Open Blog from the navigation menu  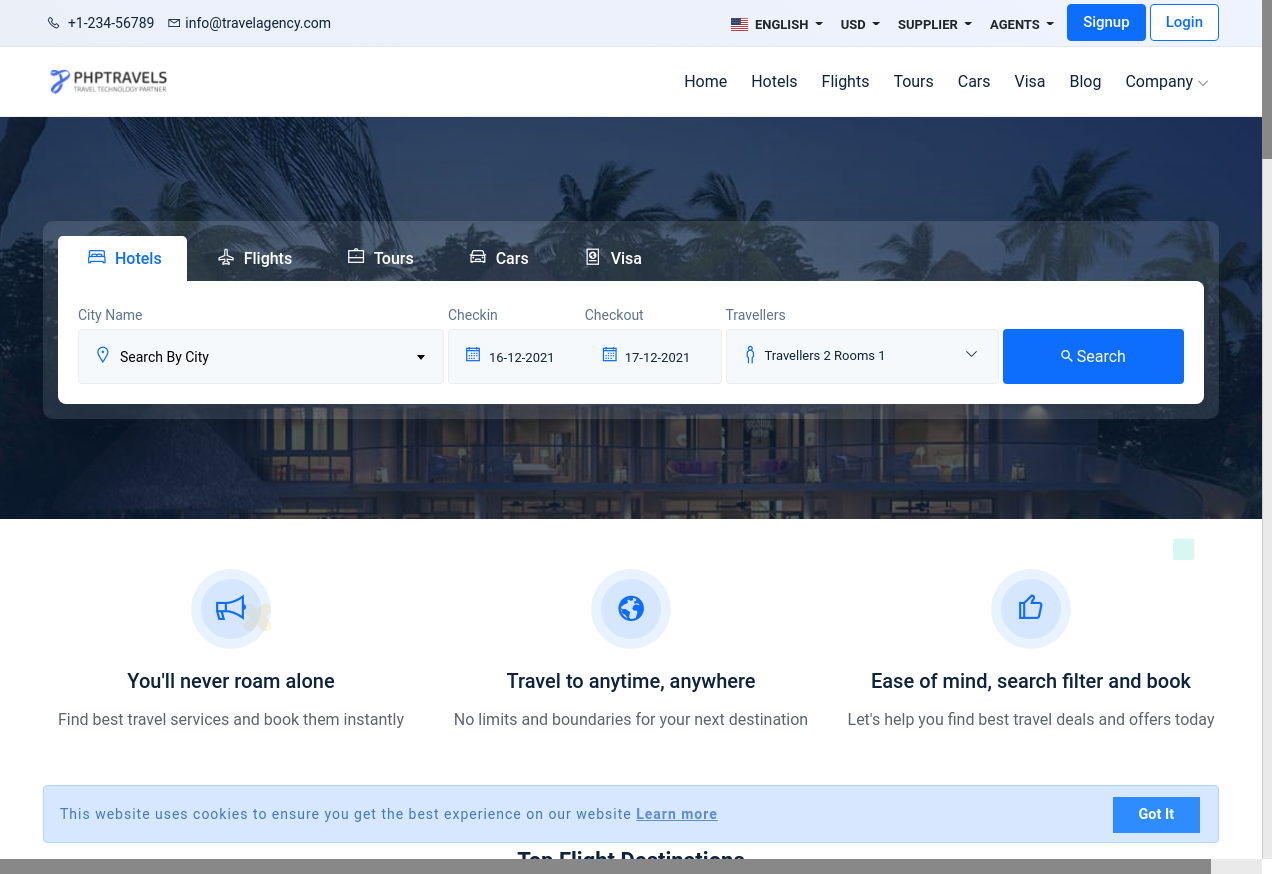[1085, 82]
